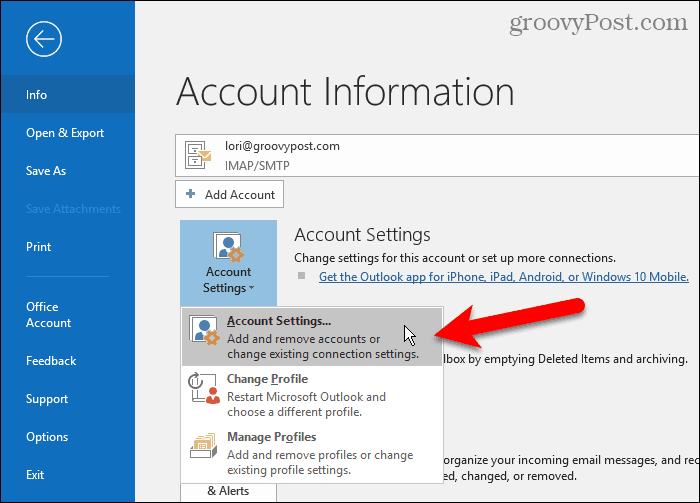
Task: Click 'Restart Microsoft Outlook and' description text
Action: point(306,397)
